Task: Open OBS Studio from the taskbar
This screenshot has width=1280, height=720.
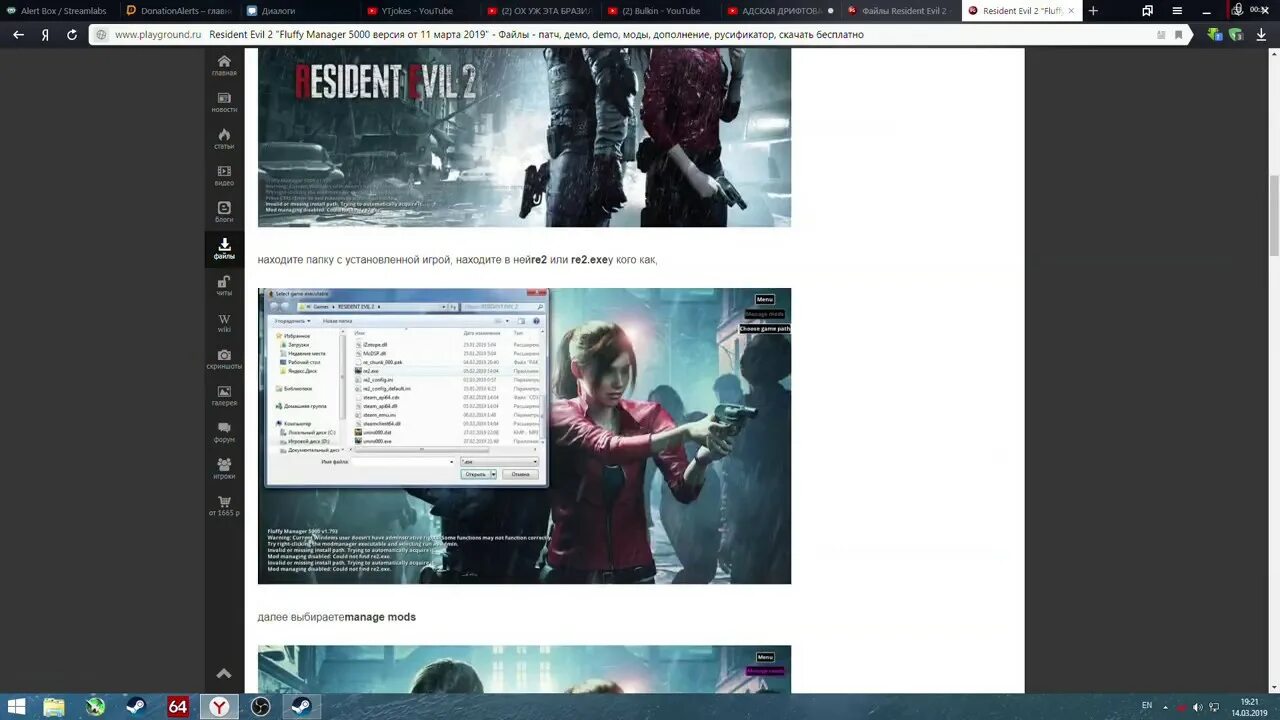Action: pos(260,706)
